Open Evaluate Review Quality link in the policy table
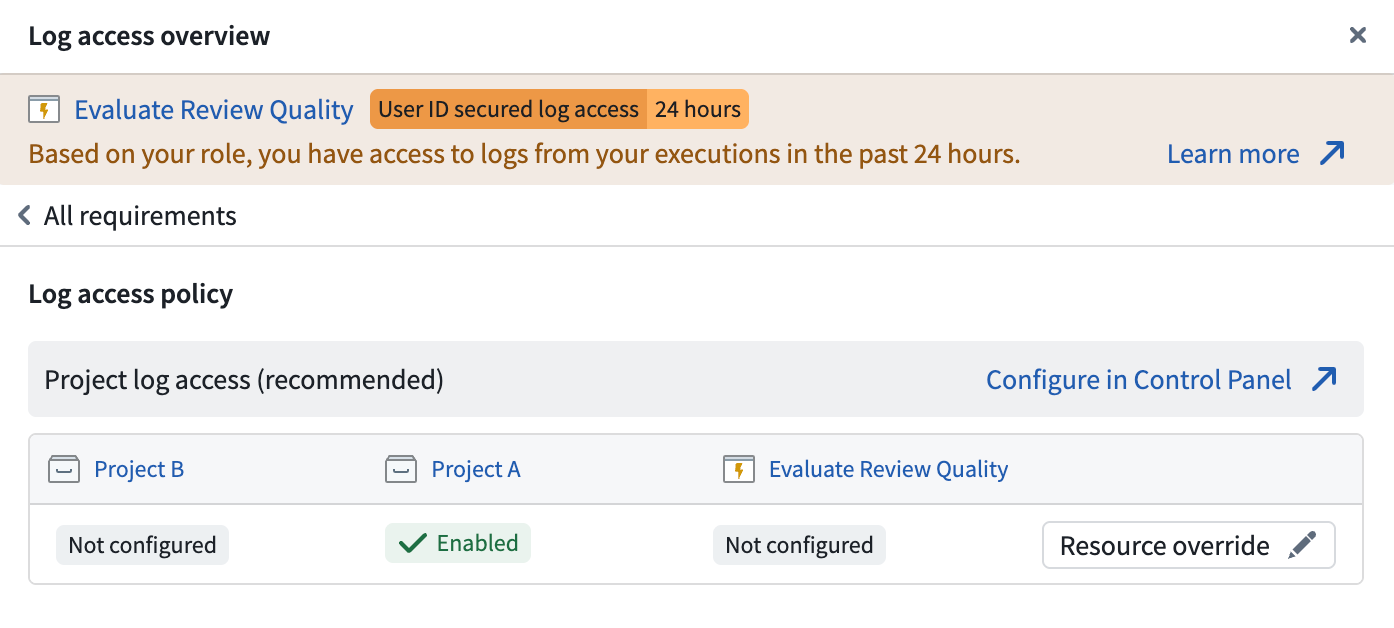The height and width of the screenshot is (628, 1394). tap(888, 469)
